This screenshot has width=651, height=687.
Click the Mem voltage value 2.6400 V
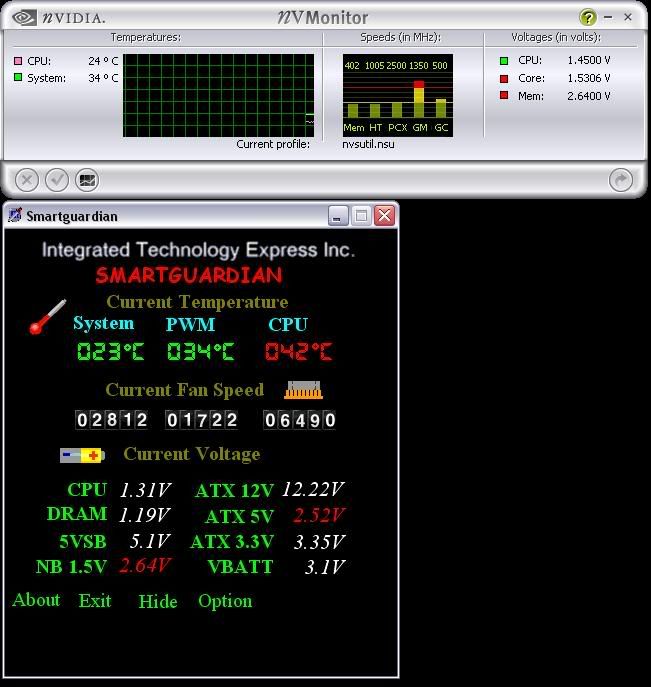589,96
